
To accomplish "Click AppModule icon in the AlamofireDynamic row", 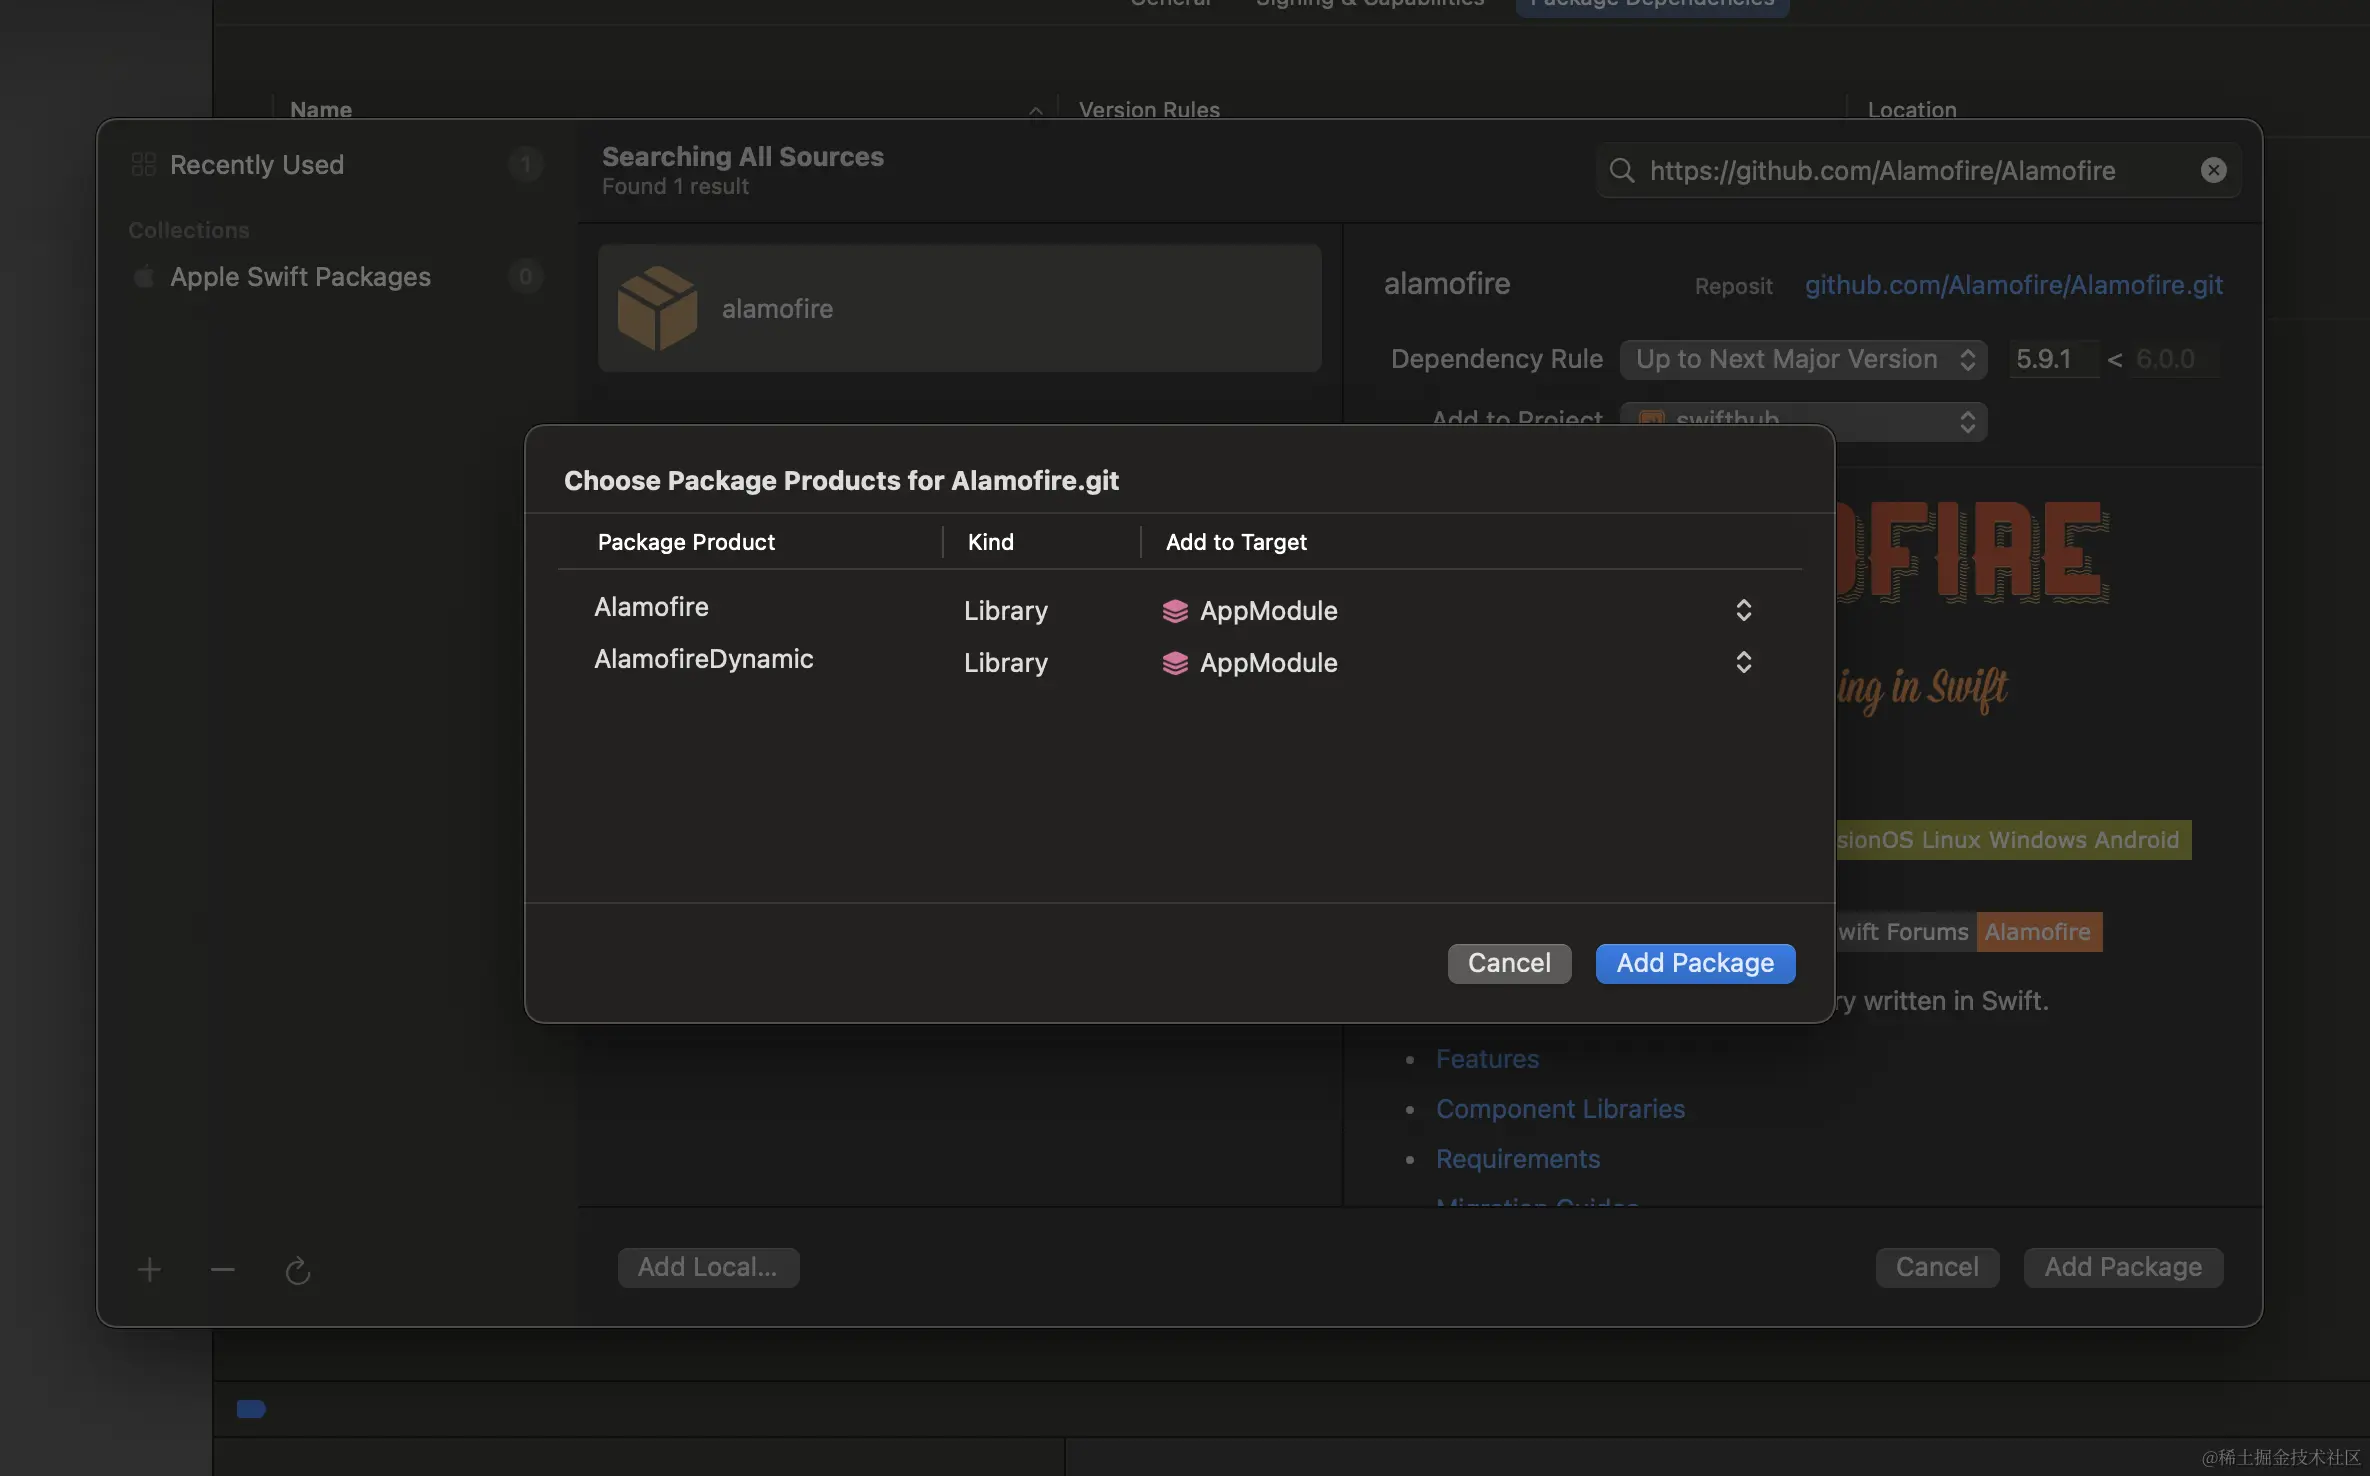I will tap(1175, 663).
